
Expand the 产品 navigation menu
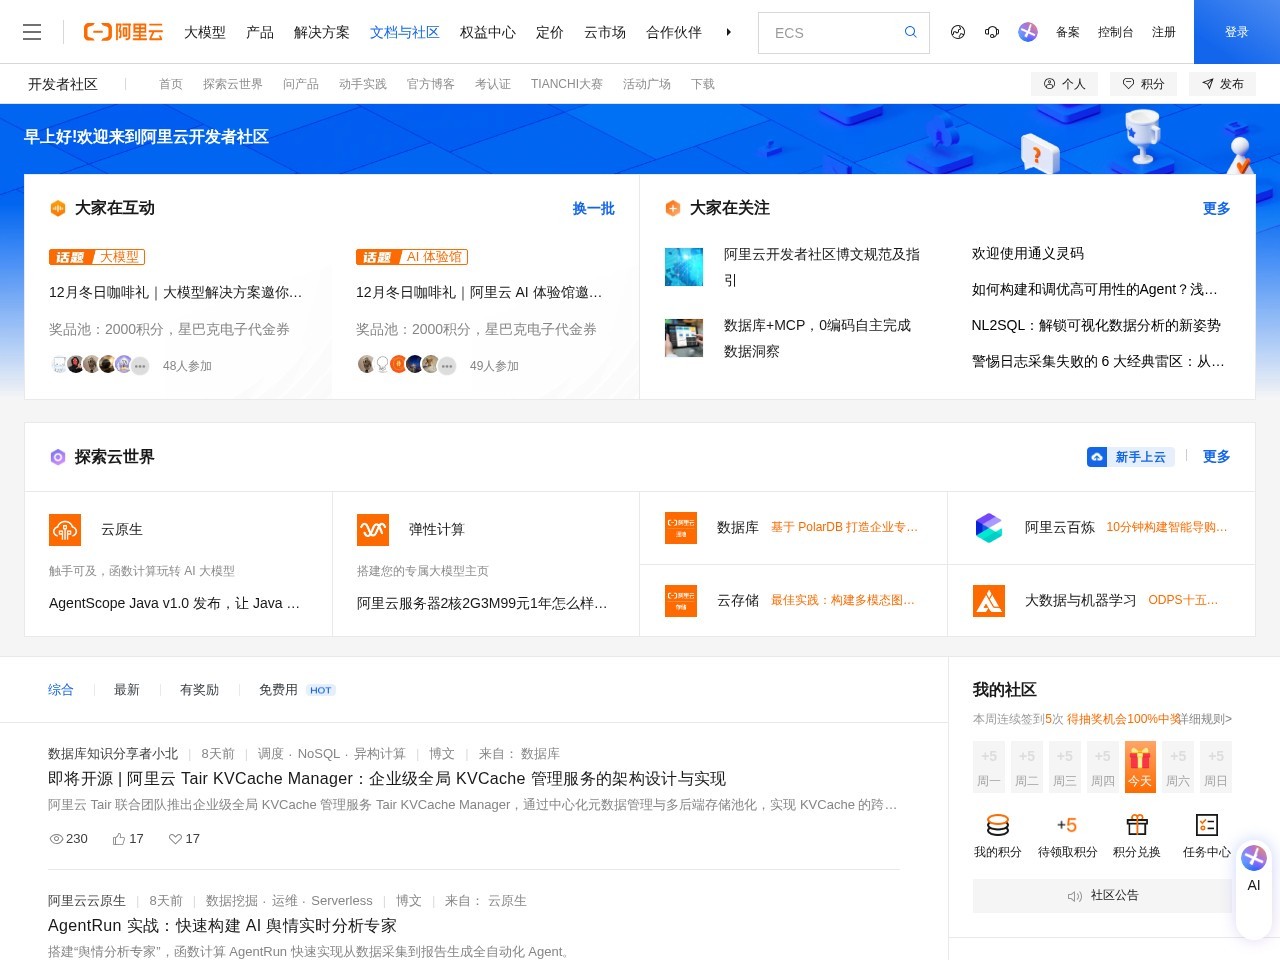pos(260,32)
